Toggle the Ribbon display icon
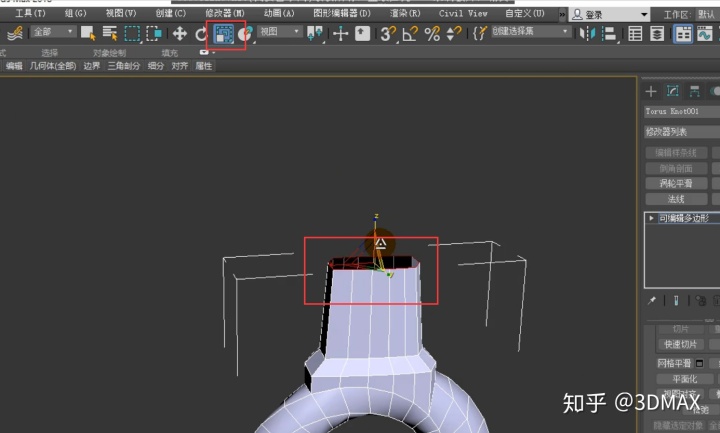This screenshot has width=720, height=433. point(683,34)
